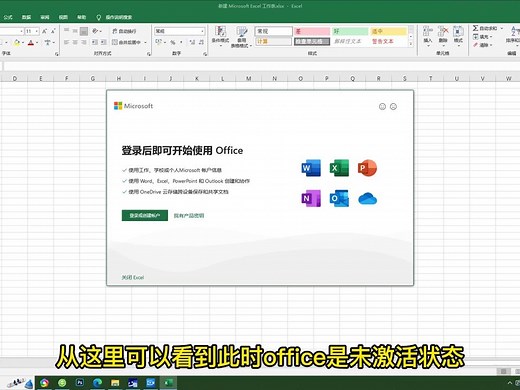The height and width of the screenshot is (390, 520).
Task: Click the text orientation icon
Action: point(96,31)
